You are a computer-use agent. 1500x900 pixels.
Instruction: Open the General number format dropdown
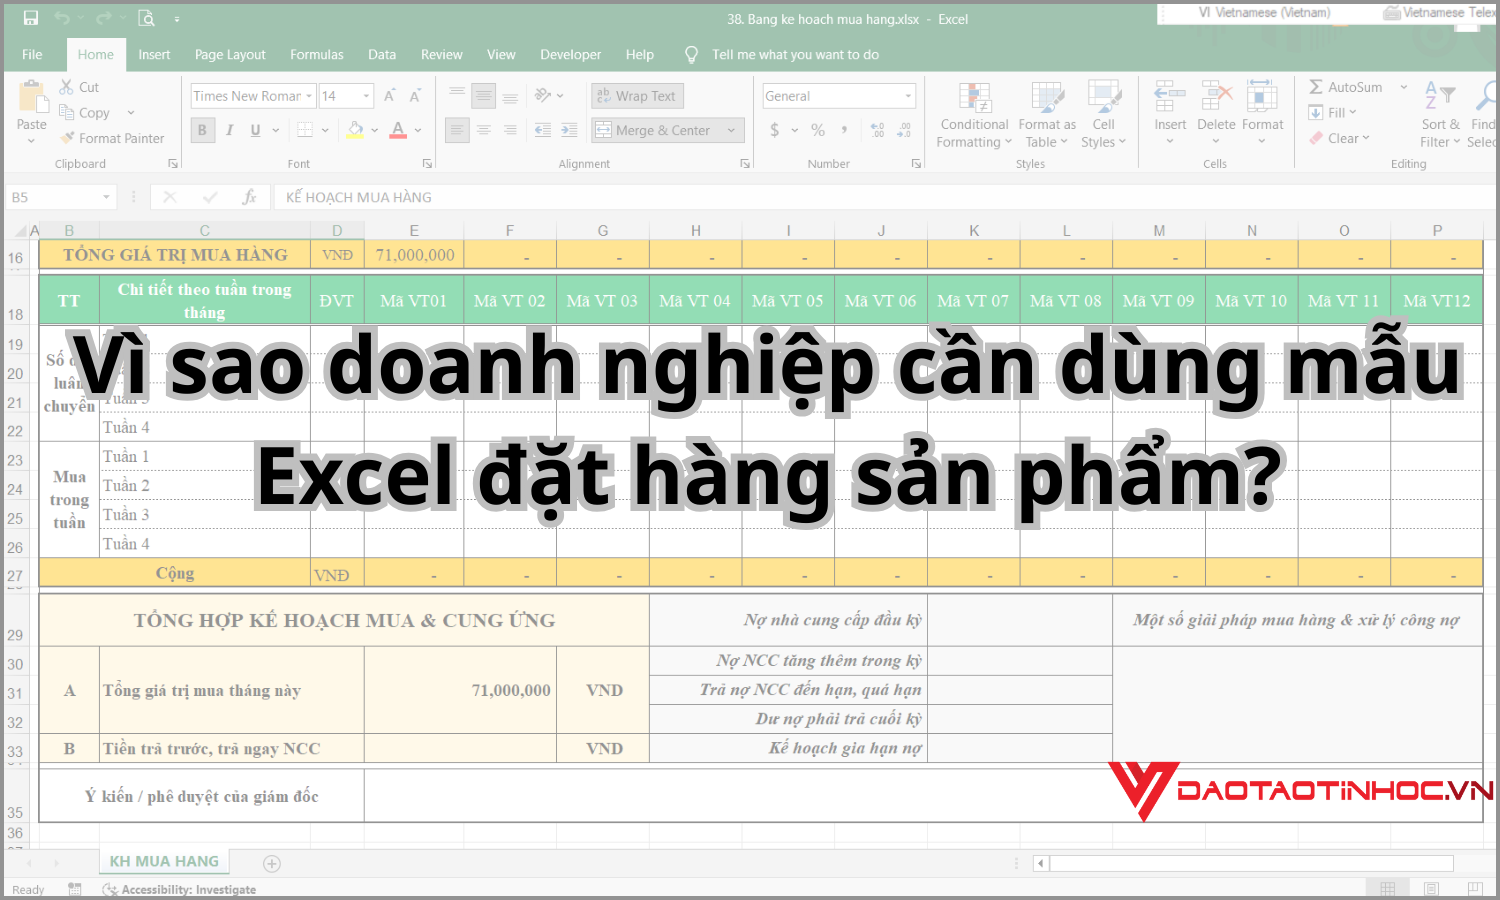(908, 96)
